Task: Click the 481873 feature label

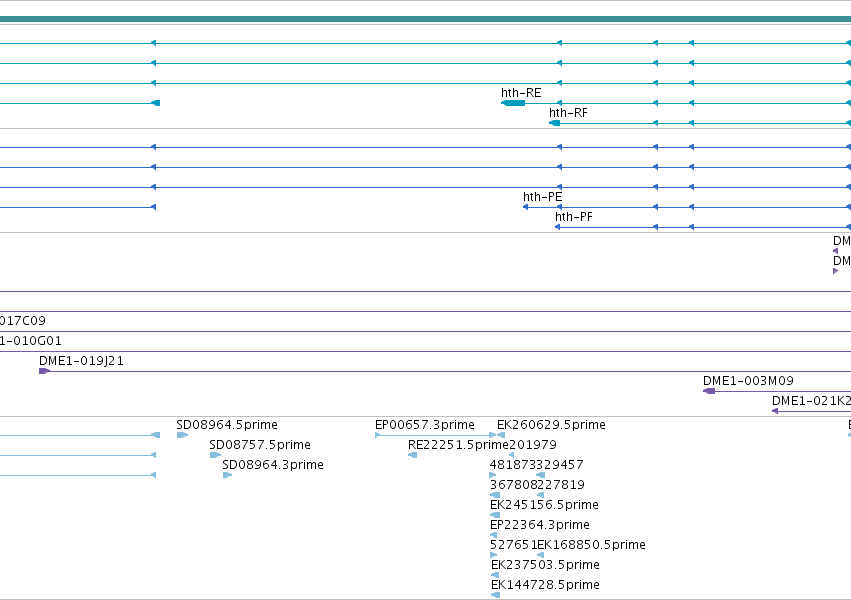Action: tap(513, 465)
